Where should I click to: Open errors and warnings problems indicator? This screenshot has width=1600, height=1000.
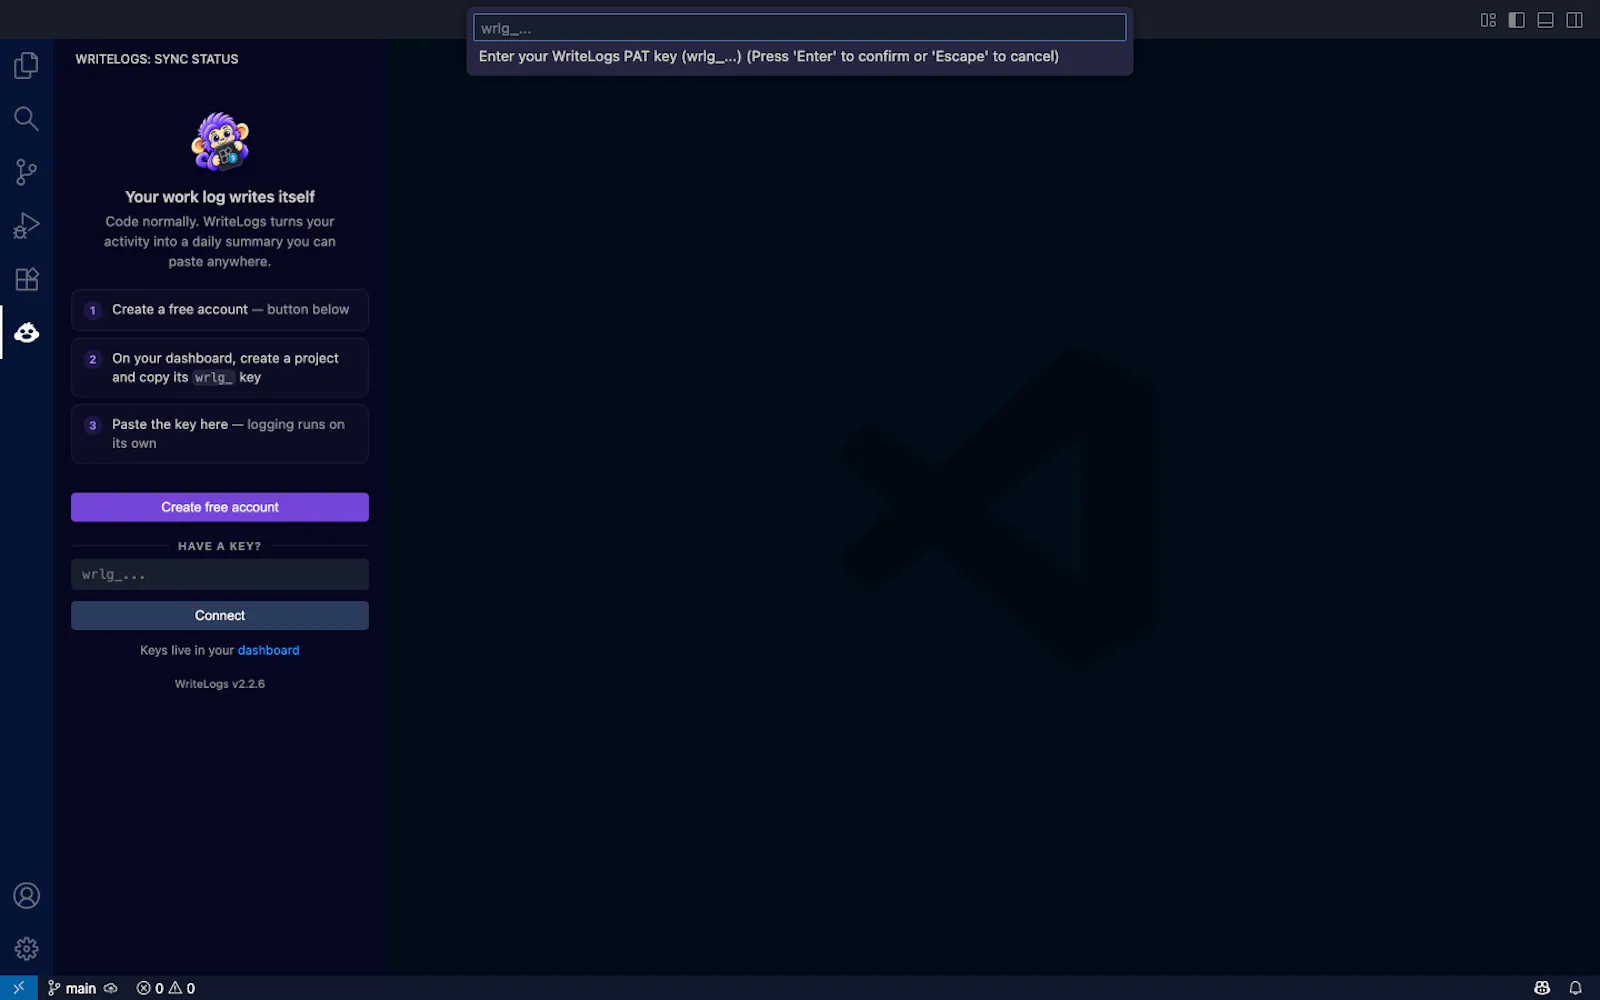click(x=166, y=988)
